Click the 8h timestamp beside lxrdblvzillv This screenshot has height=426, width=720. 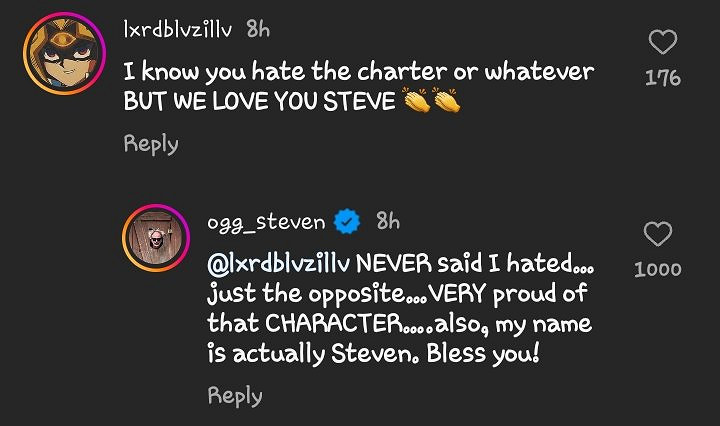pos(258,30)
